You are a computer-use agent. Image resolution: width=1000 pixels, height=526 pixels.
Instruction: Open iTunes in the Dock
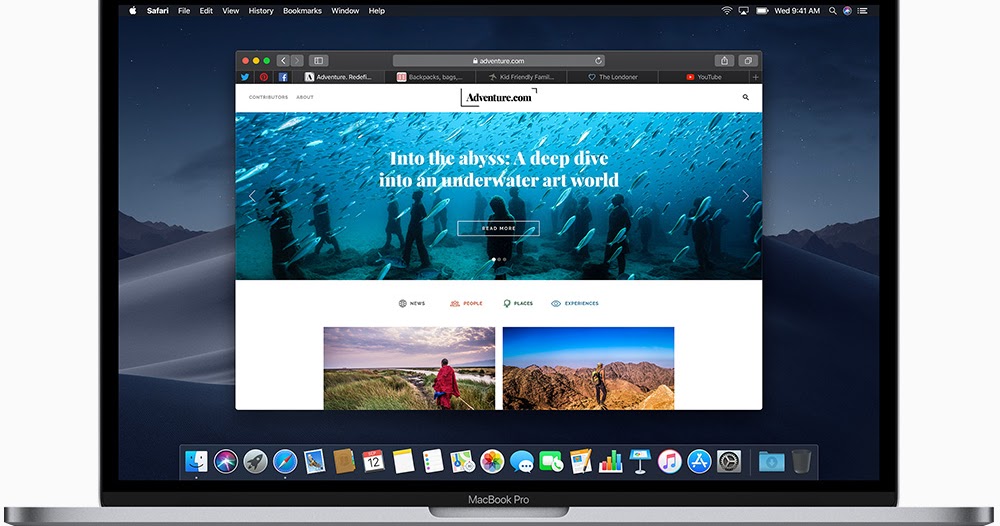coord(670,461)
